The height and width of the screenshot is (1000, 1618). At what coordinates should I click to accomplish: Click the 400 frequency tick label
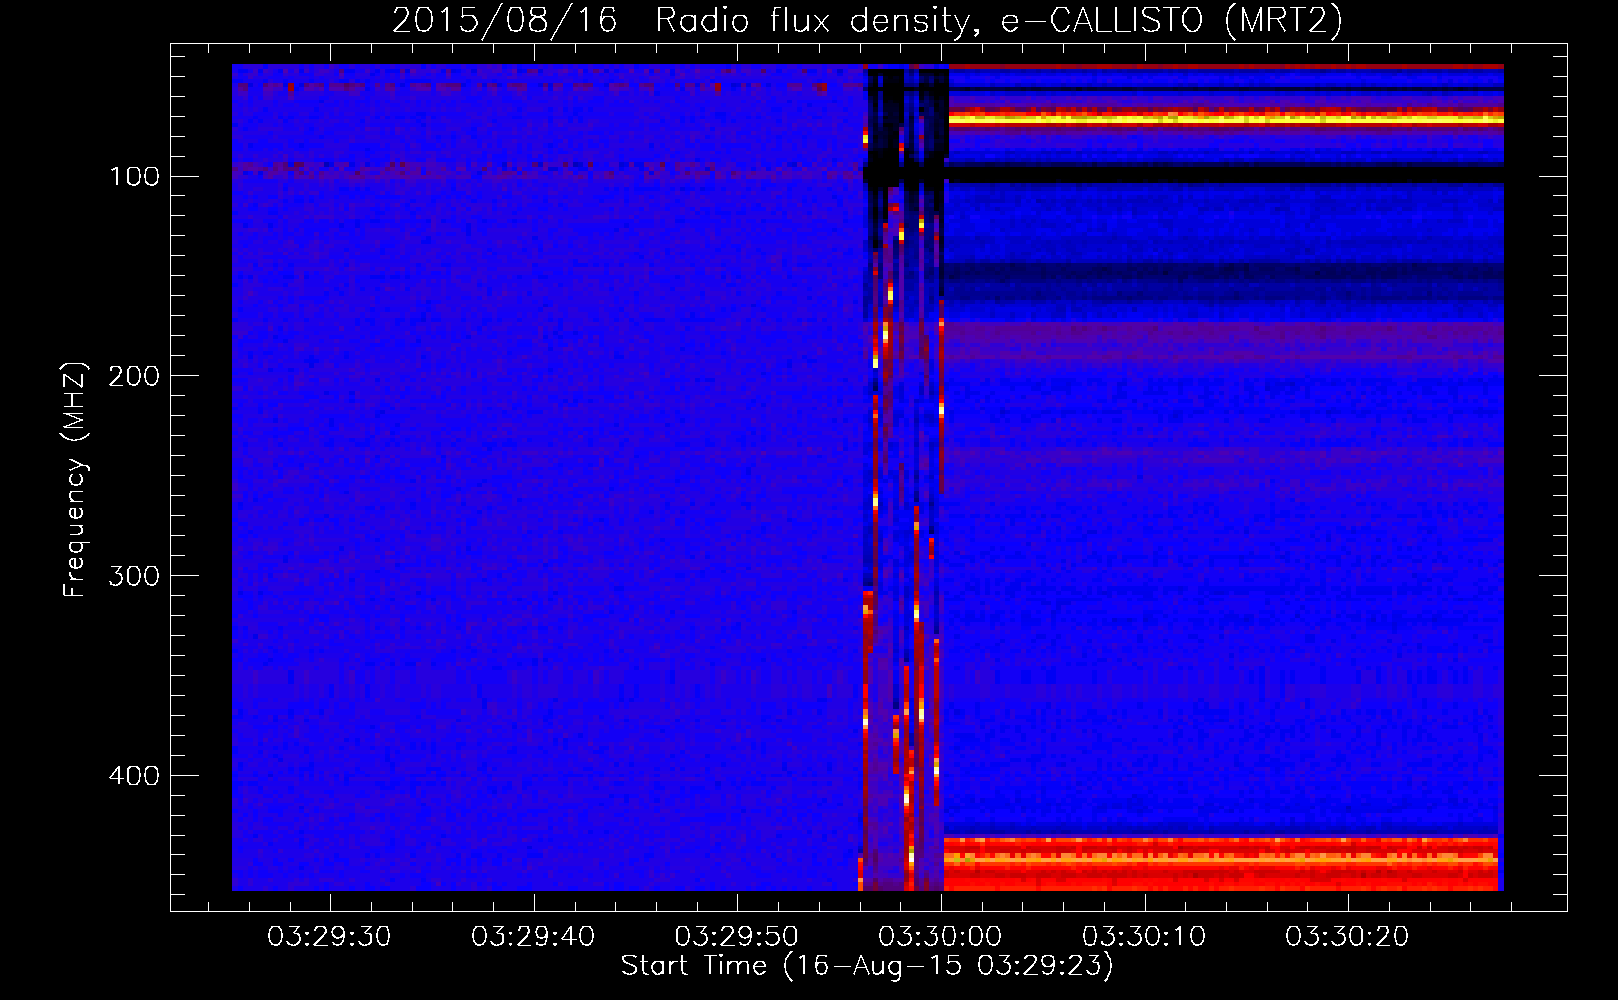(x=132, y=776)
